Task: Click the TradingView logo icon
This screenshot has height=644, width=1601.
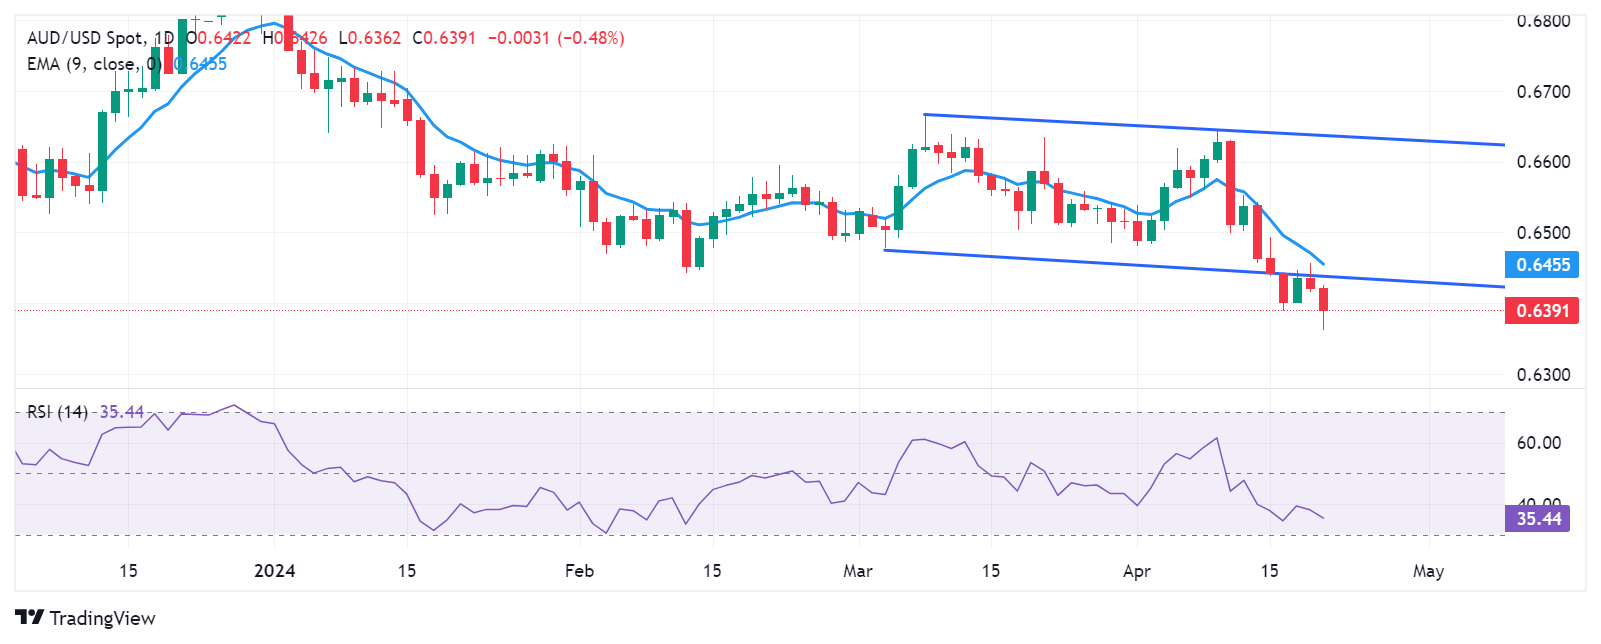Action: tap(29, 617)
